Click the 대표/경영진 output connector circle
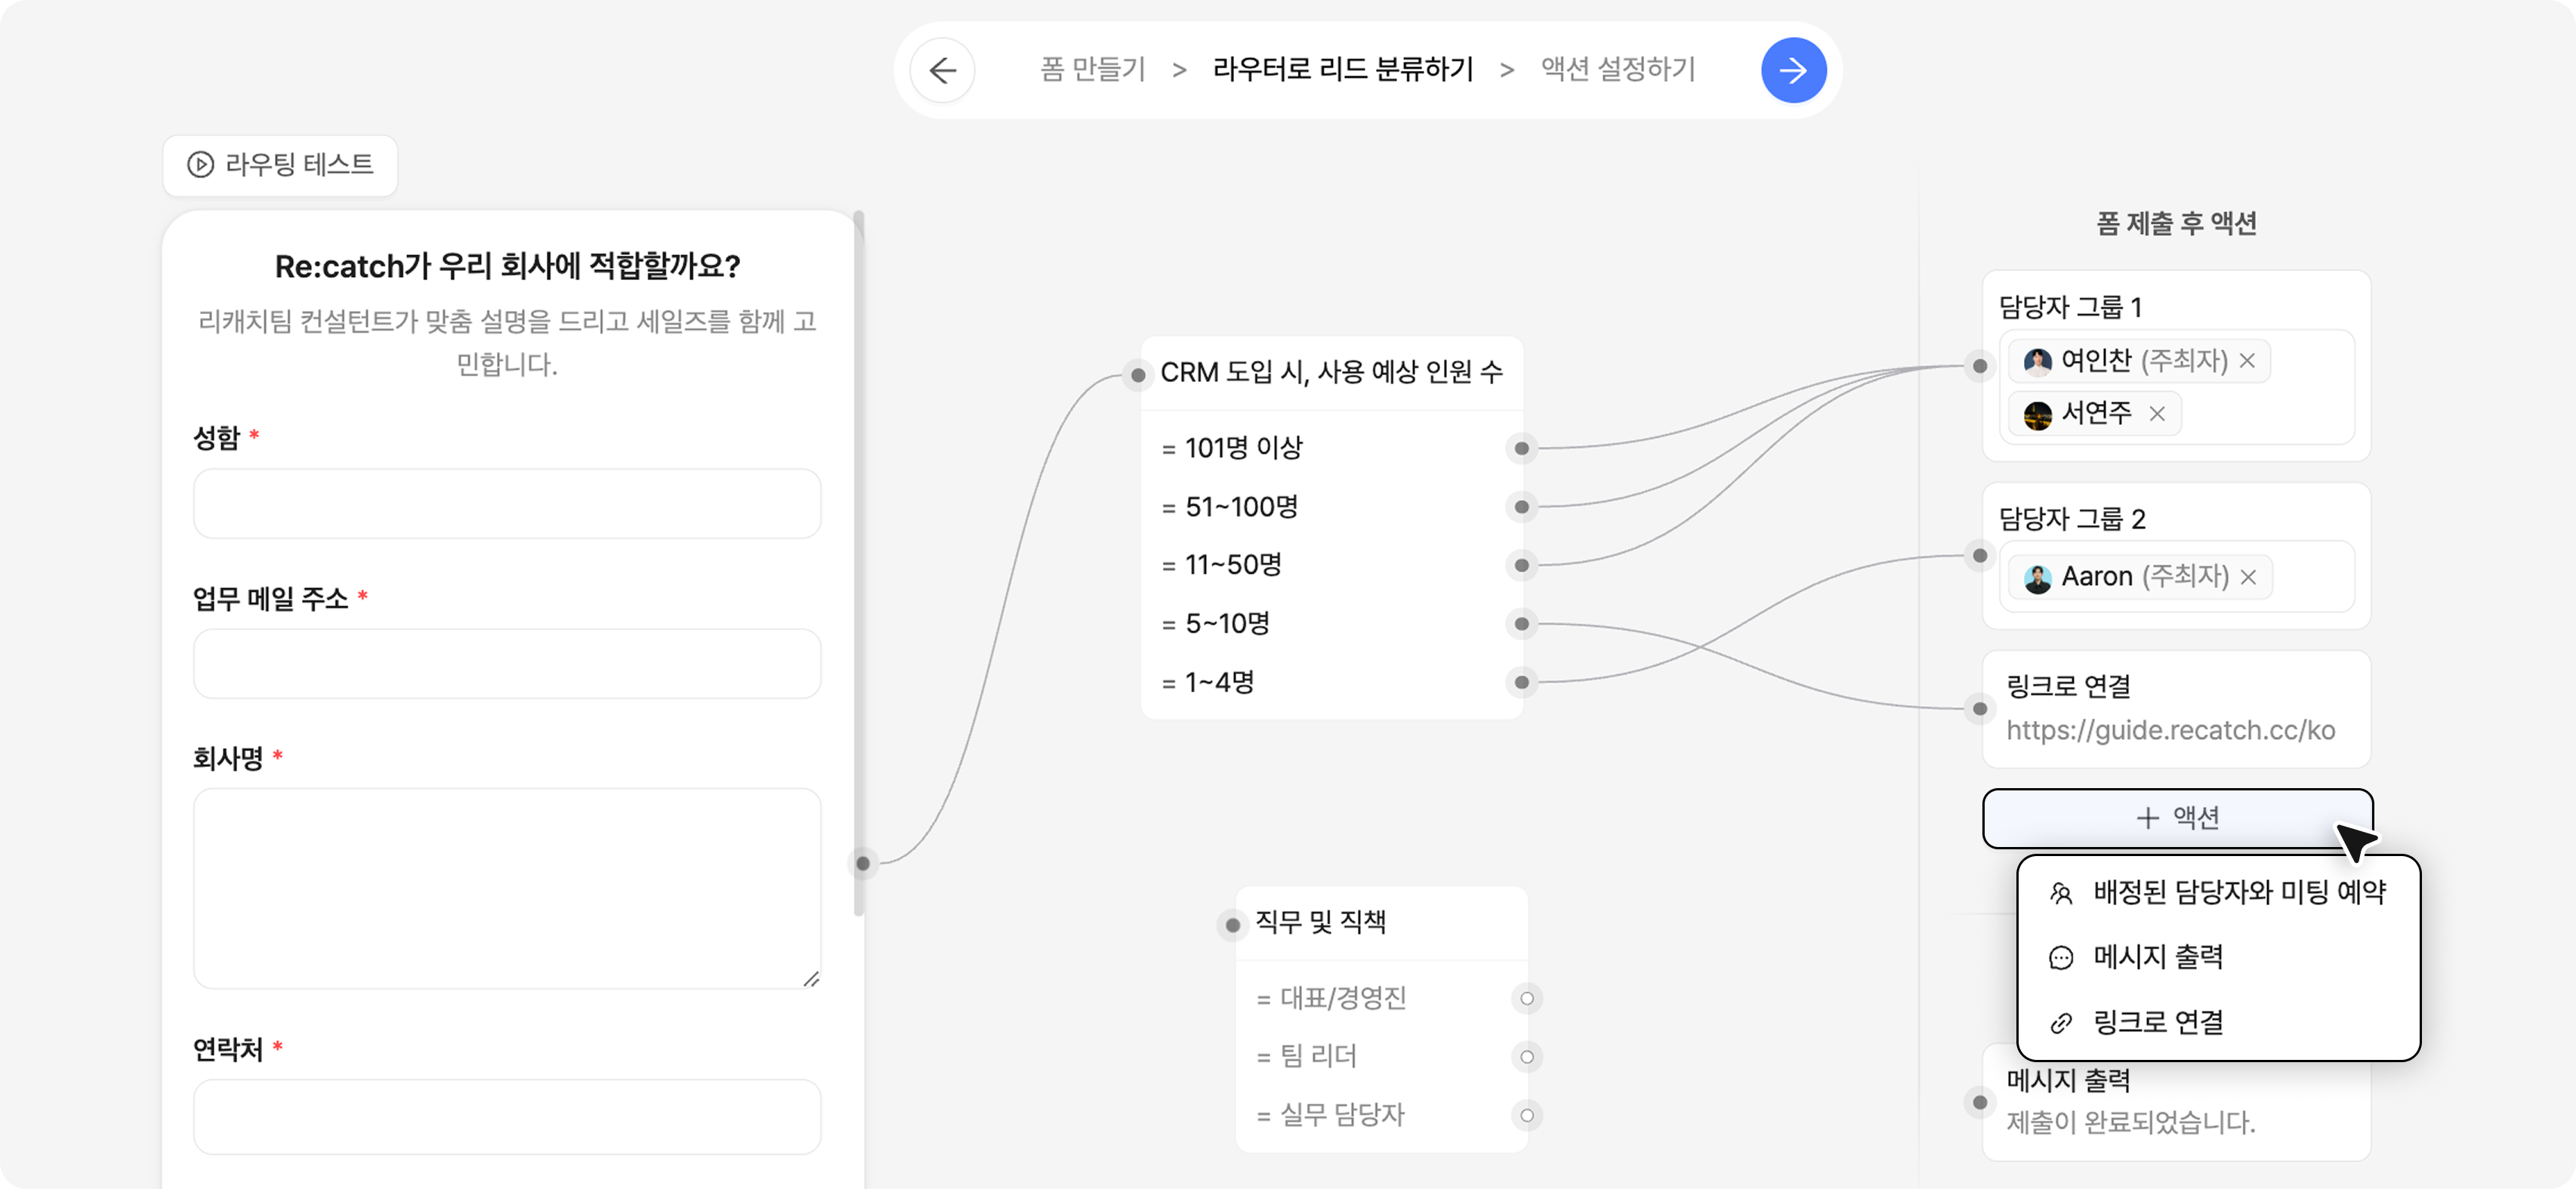Screen dimensions: 2576x1189 [x=1526, y=998]
